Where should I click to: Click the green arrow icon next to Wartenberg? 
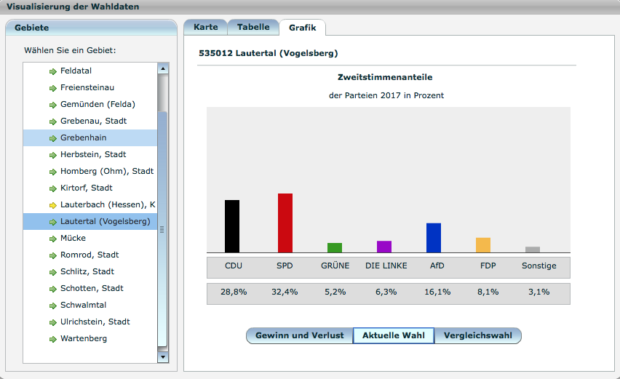(53, 339)
